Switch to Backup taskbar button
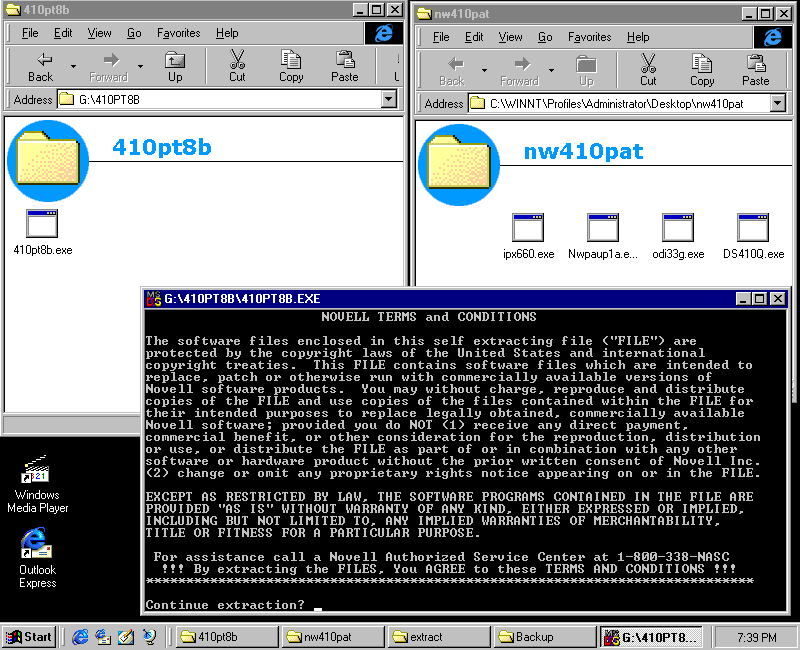 (544, 637)
